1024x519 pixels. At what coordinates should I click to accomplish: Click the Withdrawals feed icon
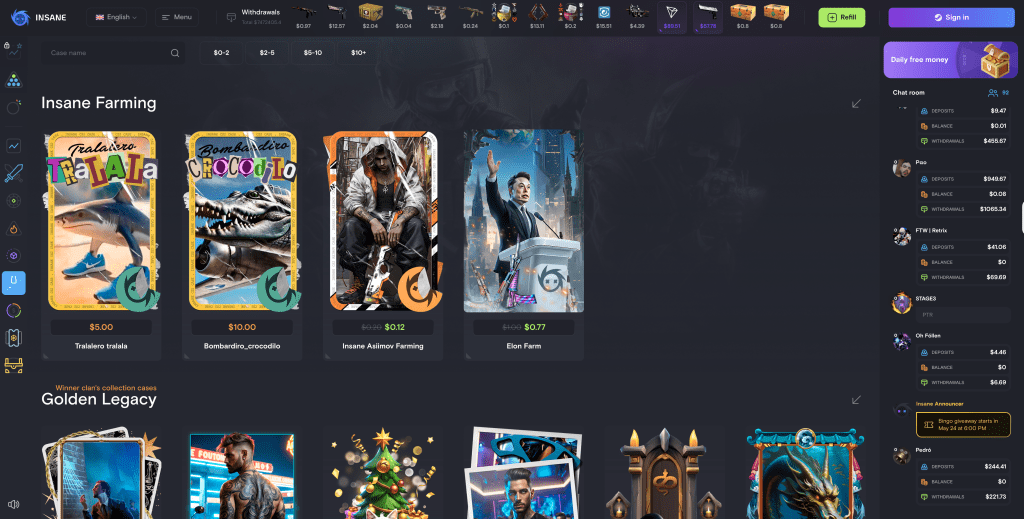pyautogui.click(x=231, y=17)
